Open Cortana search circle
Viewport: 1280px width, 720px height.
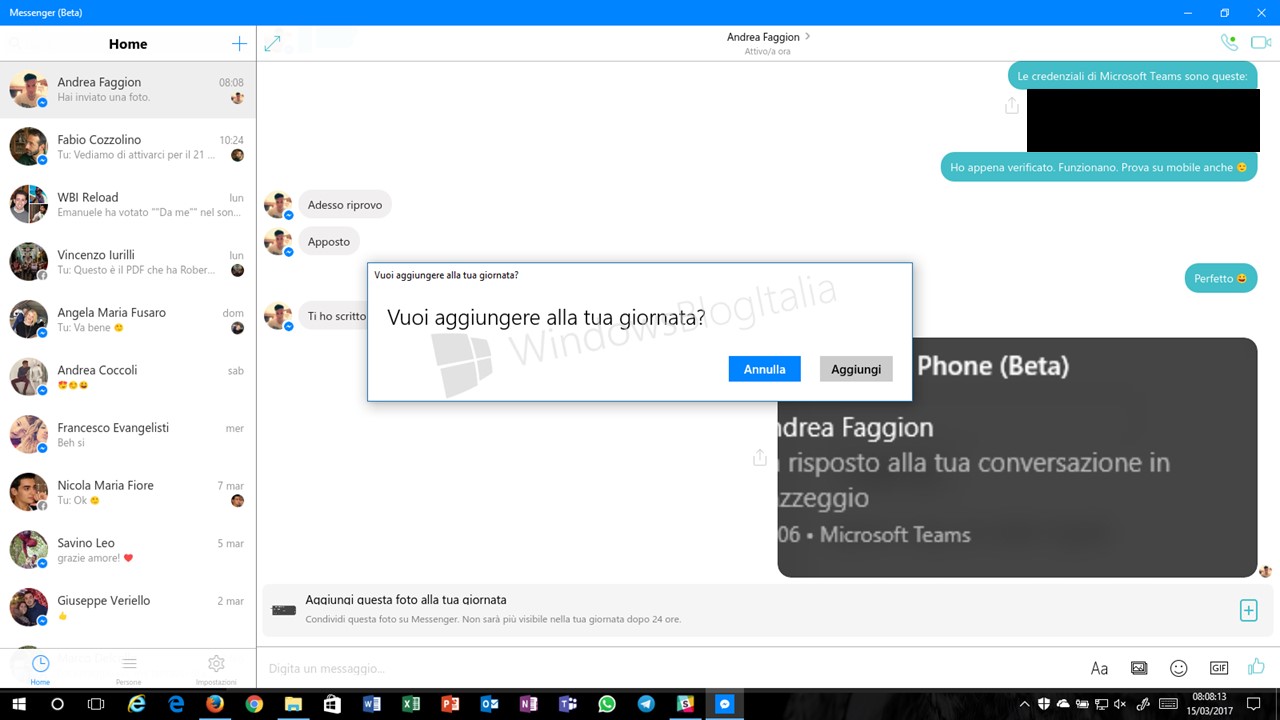coord(57,704)
